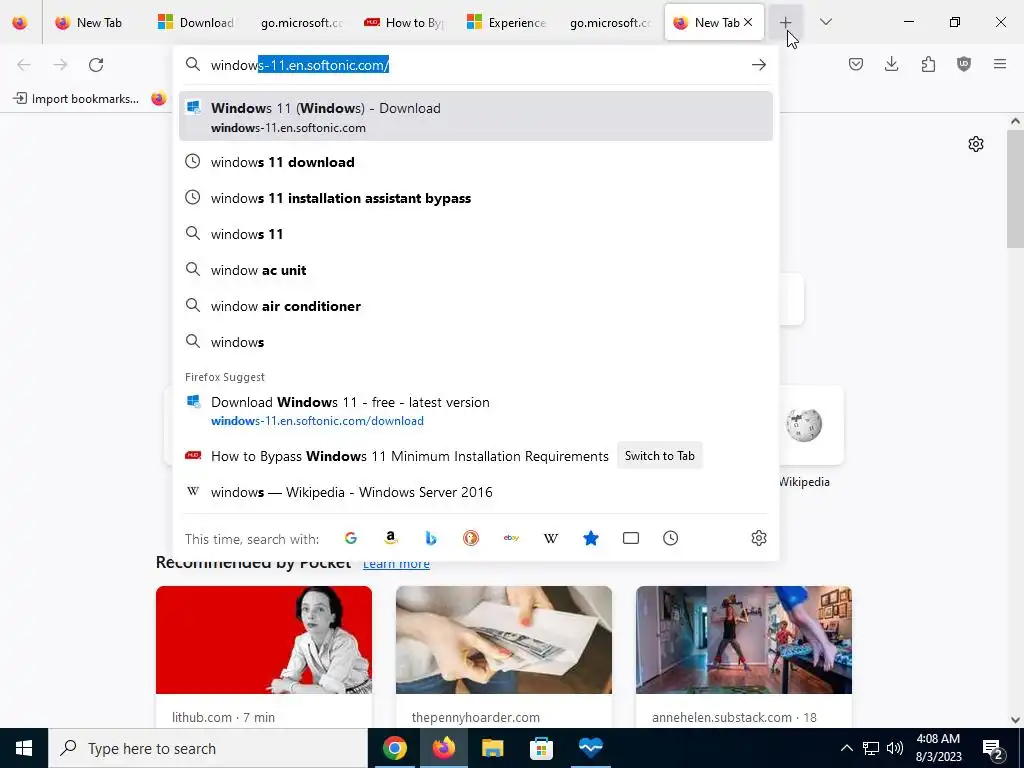Search in open tabs icon
Screen dimensions: 1024x768
[x=631, y=538]
